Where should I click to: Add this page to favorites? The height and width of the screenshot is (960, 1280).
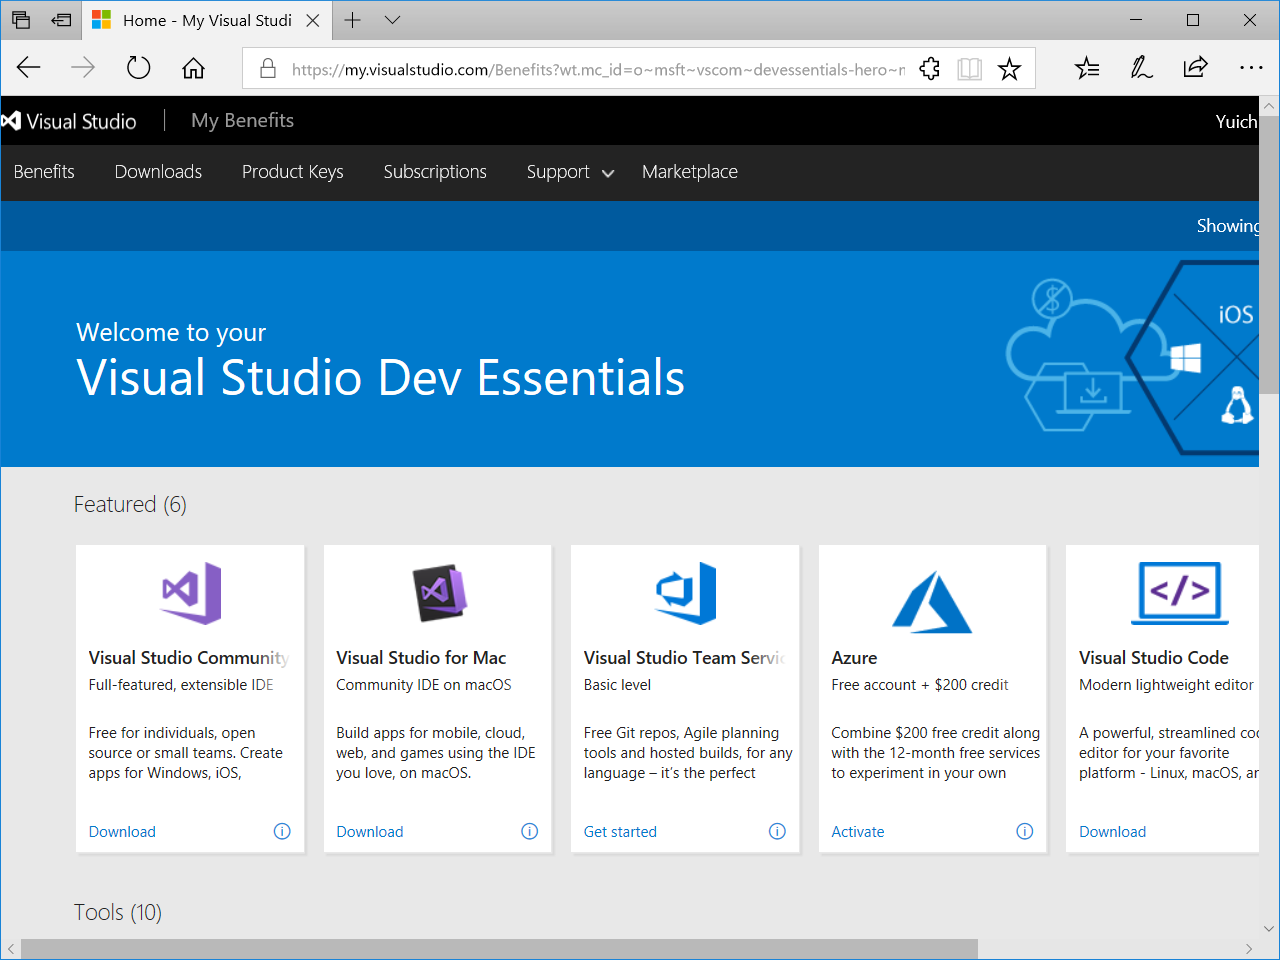(x=1009, y=68)
